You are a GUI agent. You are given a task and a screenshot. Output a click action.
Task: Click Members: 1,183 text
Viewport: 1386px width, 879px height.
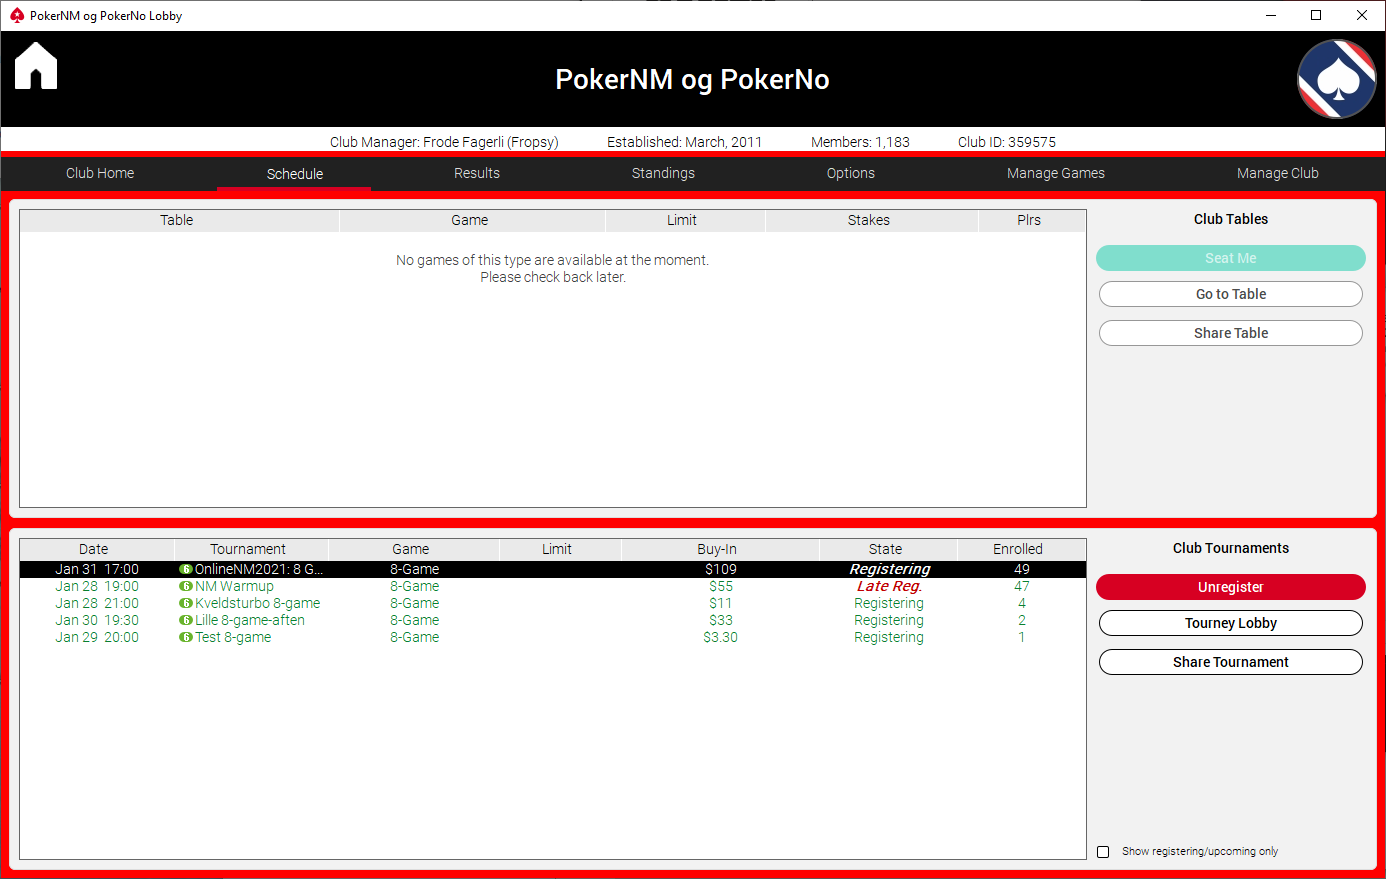[x=860, y=142]
